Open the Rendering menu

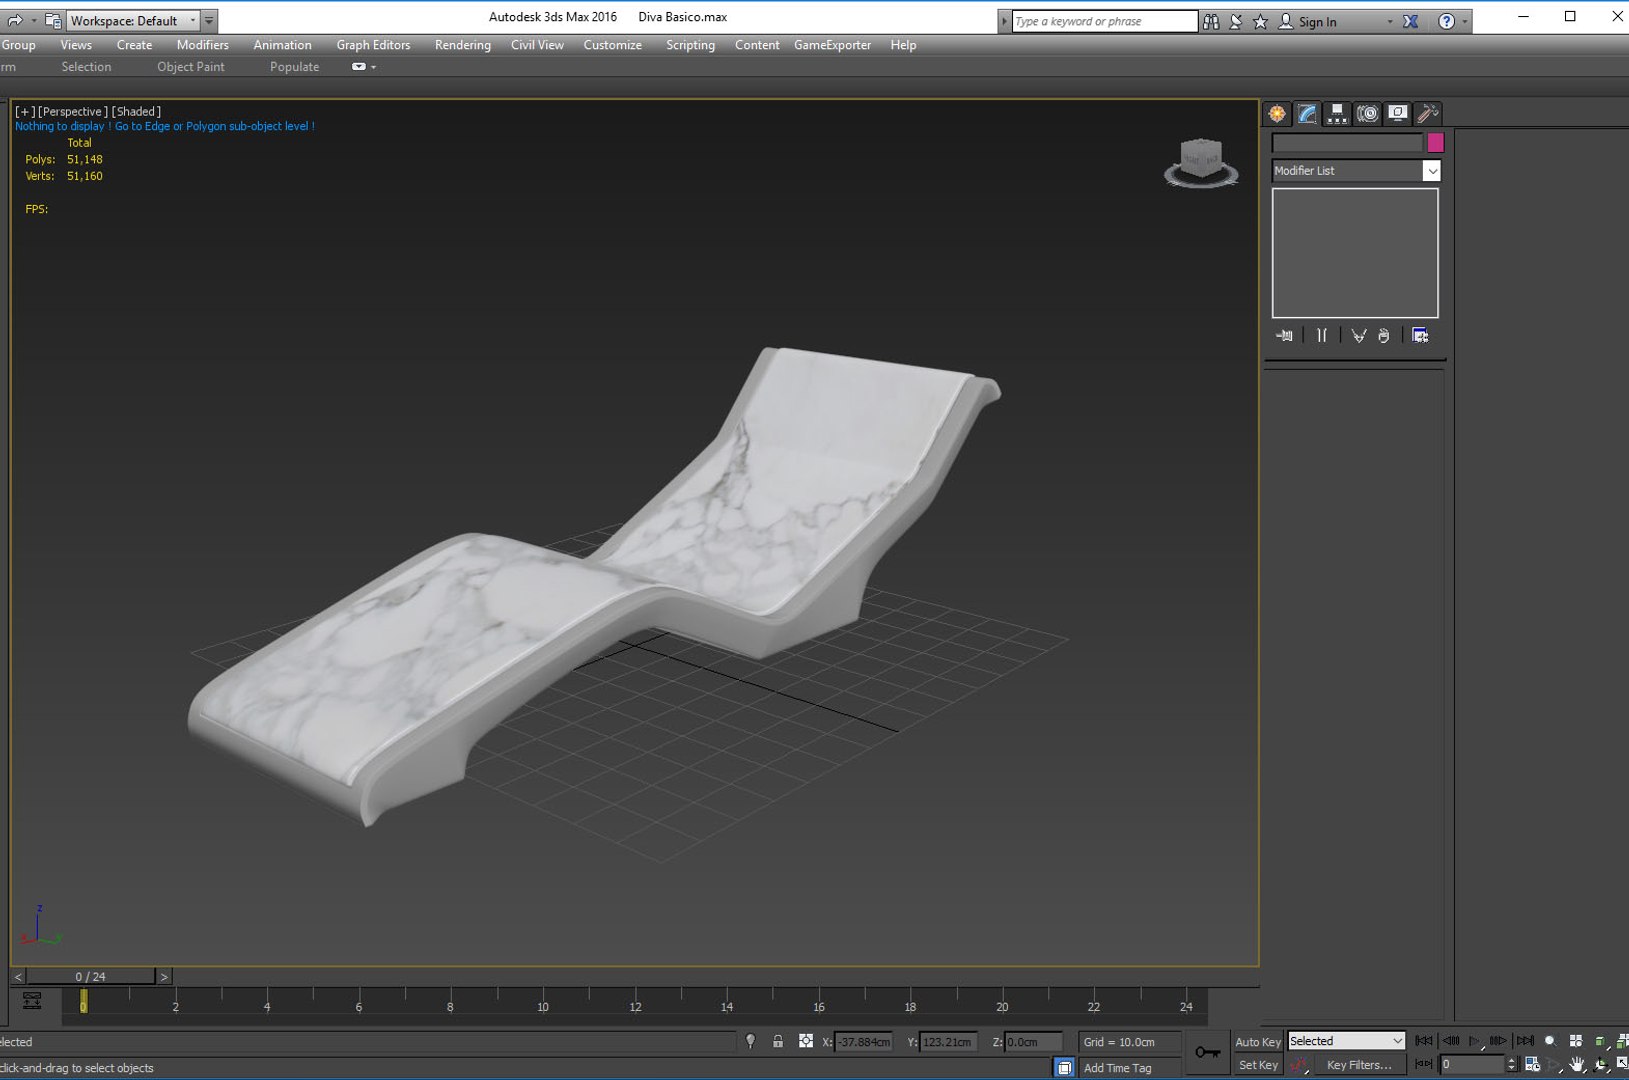tap(462, 45)
